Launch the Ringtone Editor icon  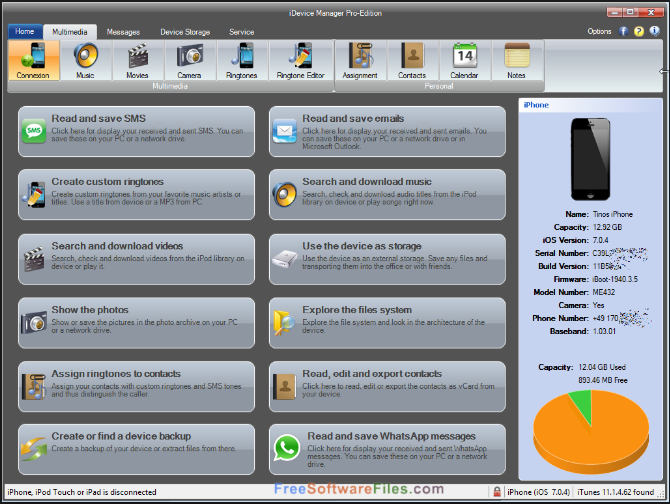pyautogui.click(x=300, y=60)
